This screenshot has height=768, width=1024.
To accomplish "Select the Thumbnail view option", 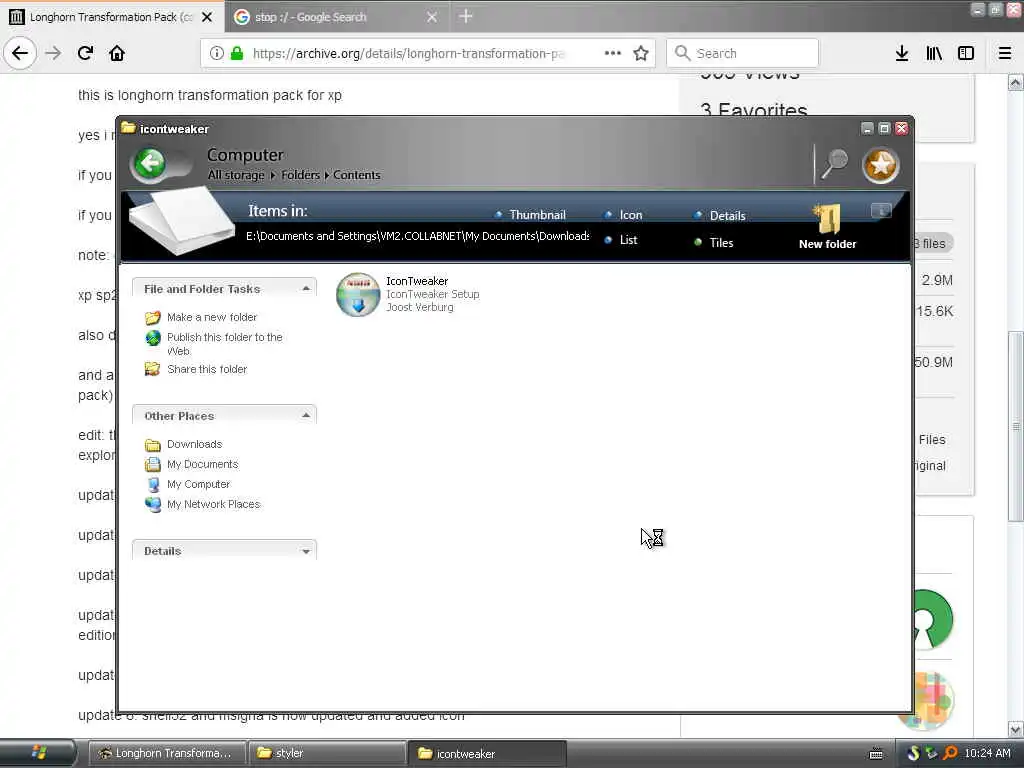I will (x=531, y=215).
